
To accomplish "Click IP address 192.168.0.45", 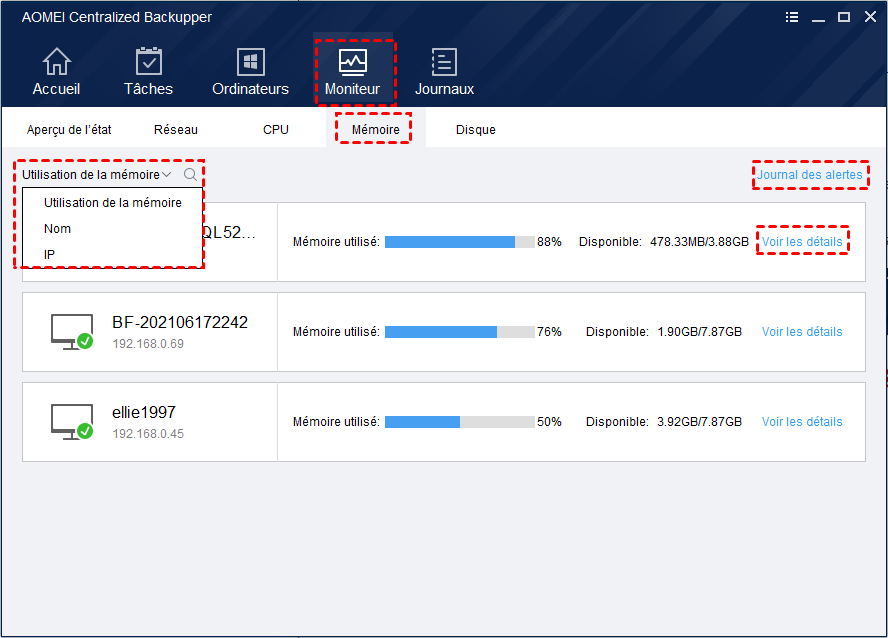I will click(148, 434).
